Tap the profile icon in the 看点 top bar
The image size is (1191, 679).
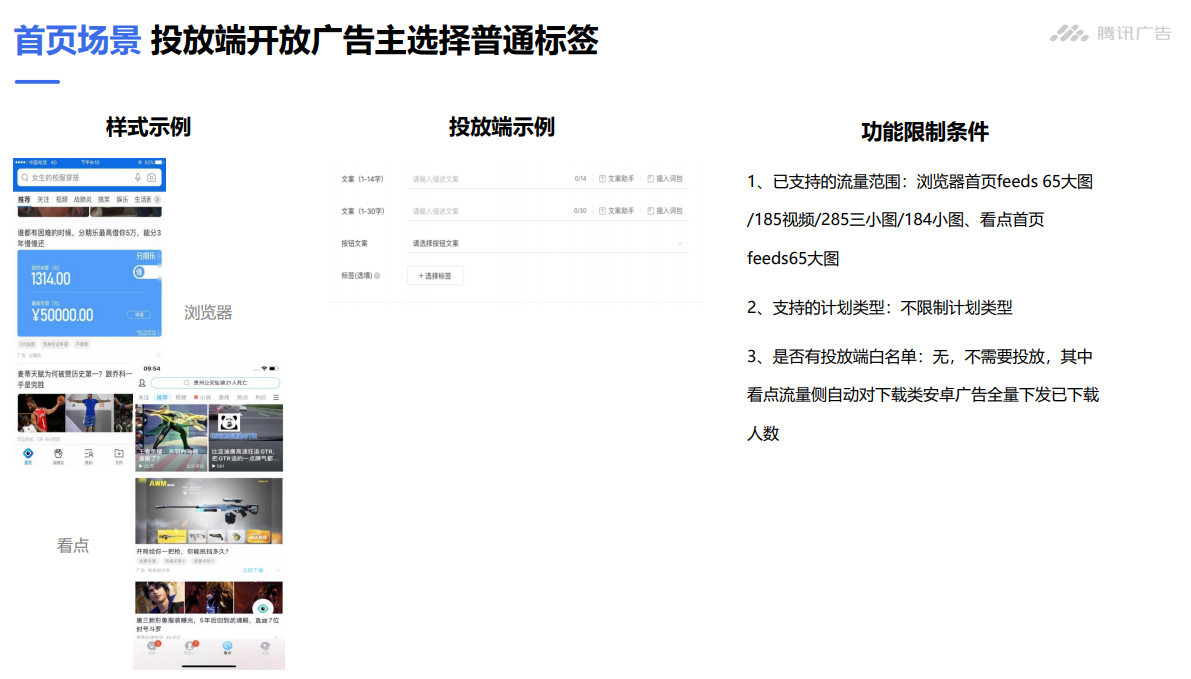tap(142, 382)
